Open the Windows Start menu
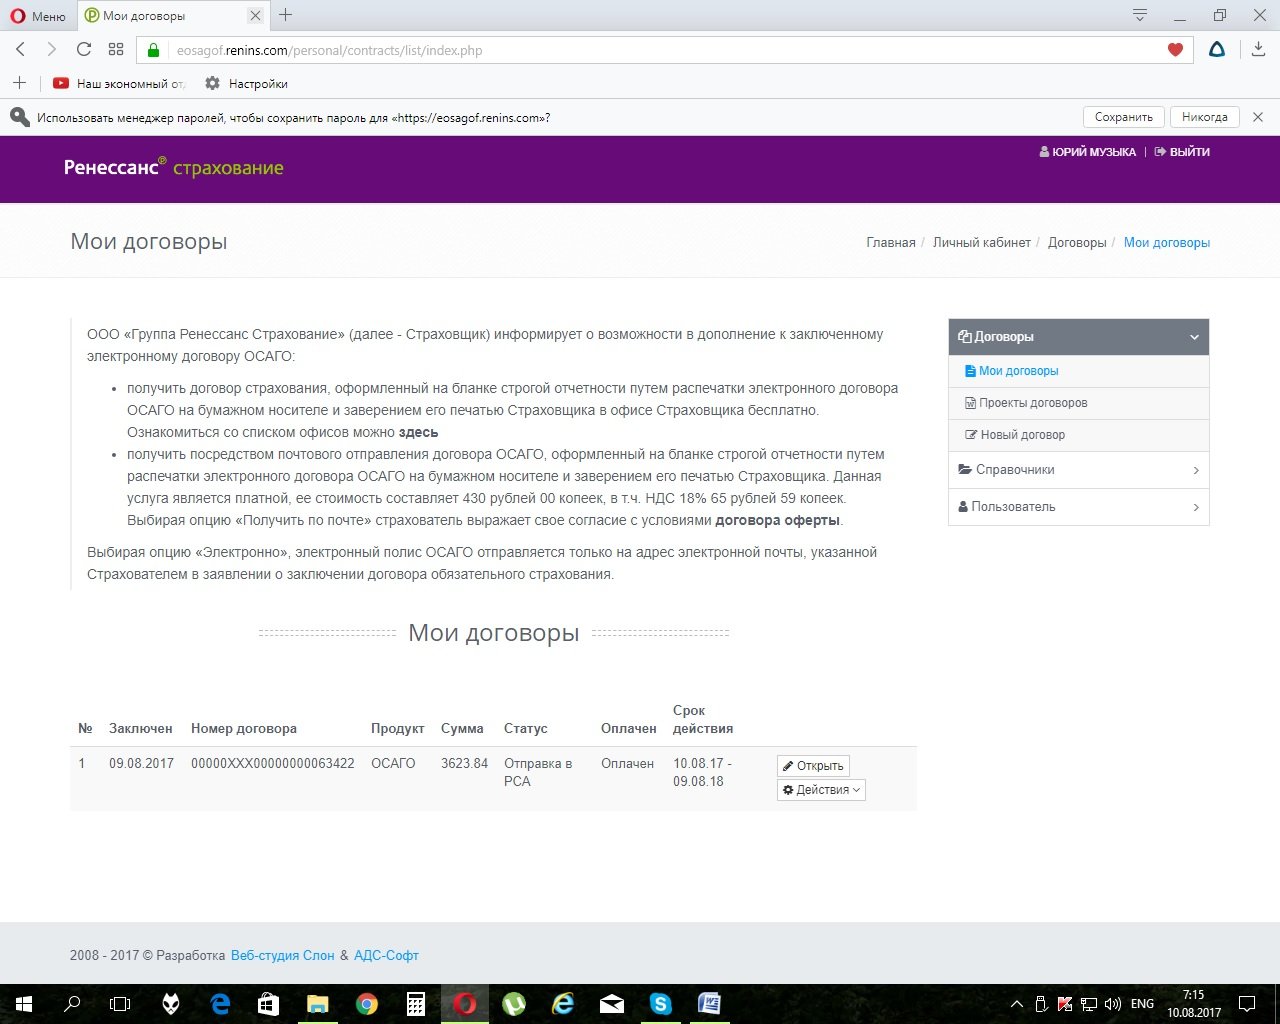The image size is (1280, 1024). click(x=24, y=1003)
